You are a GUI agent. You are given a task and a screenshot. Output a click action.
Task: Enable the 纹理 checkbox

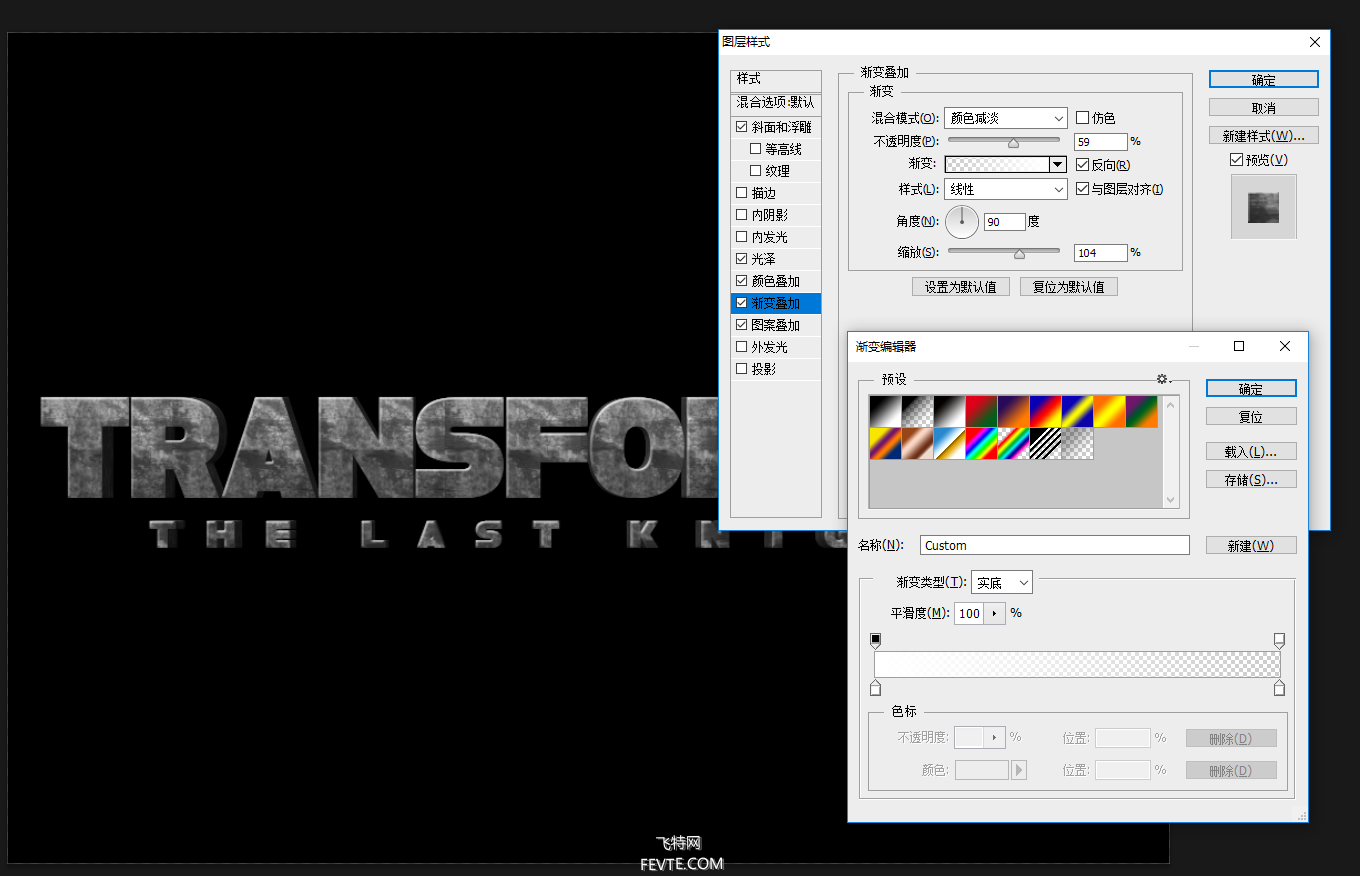[755, 171]
